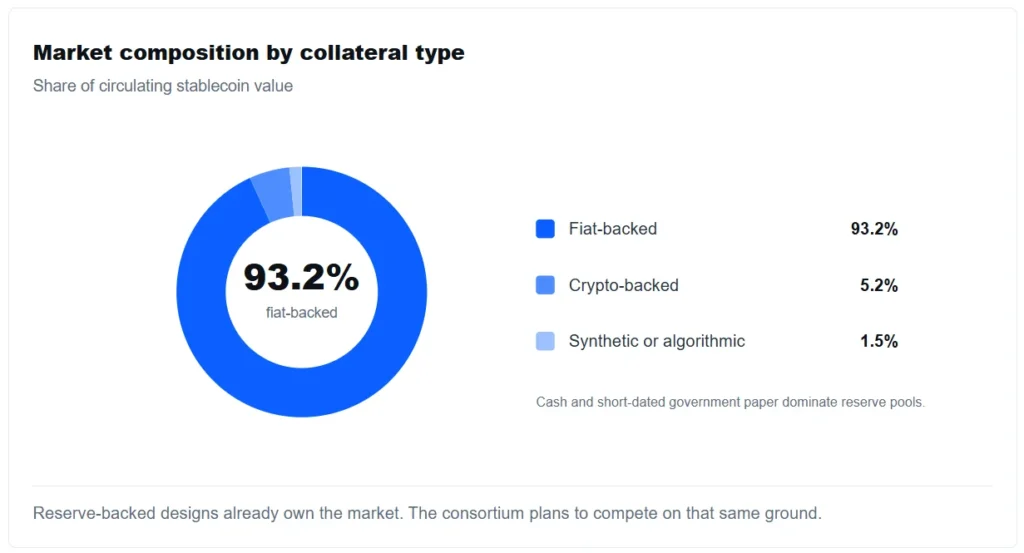
Task: Click the 93.2% value in the legend
Action: click(874, 229)
